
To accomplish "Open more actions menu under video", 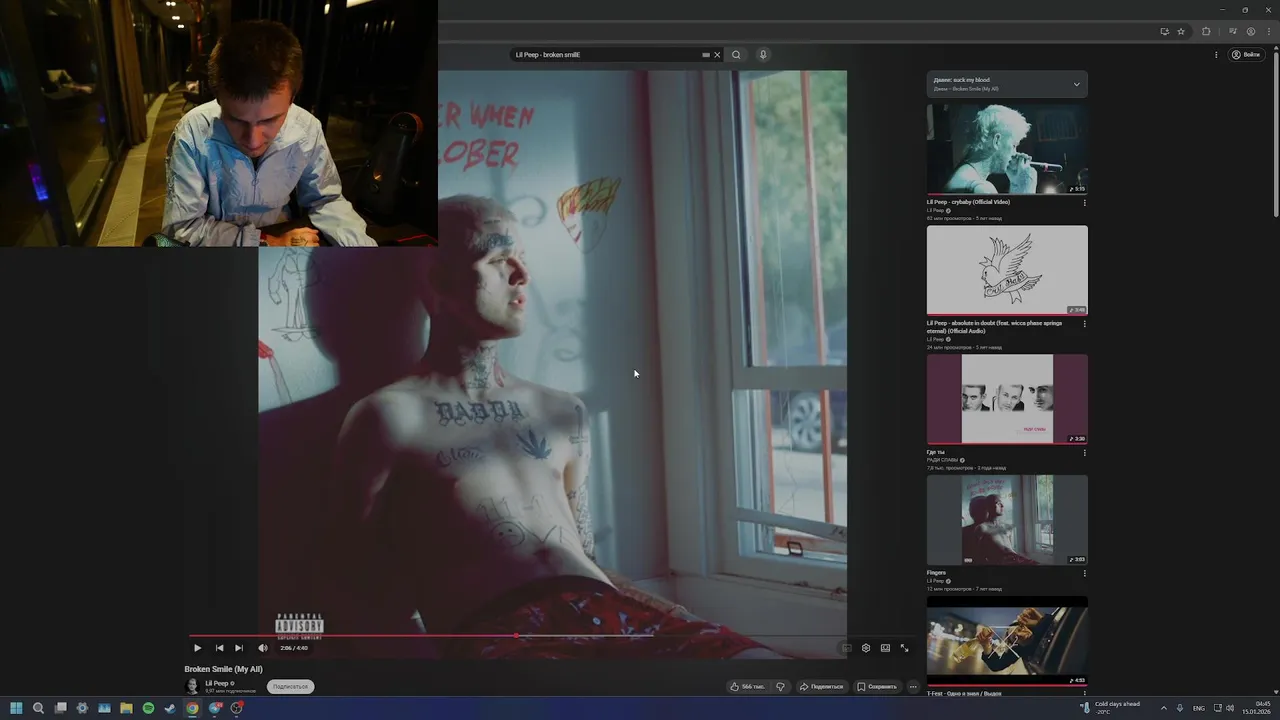I will click(912, 687).
